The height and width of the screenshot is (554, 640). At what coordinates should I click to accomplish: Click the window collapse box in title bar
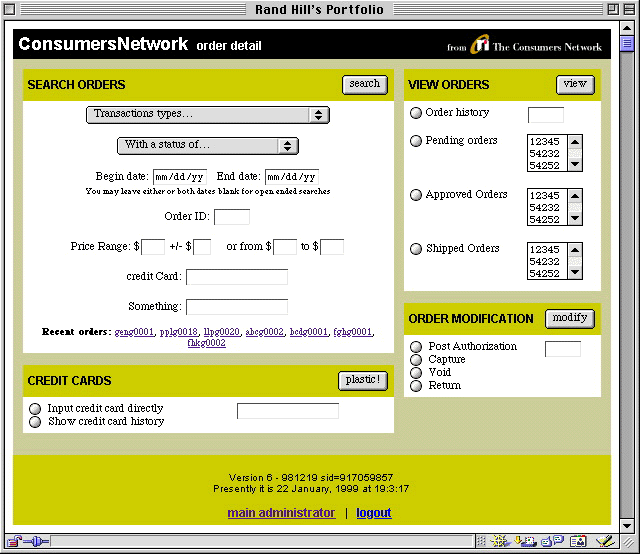pyautogui.click(x=629, y=9)
